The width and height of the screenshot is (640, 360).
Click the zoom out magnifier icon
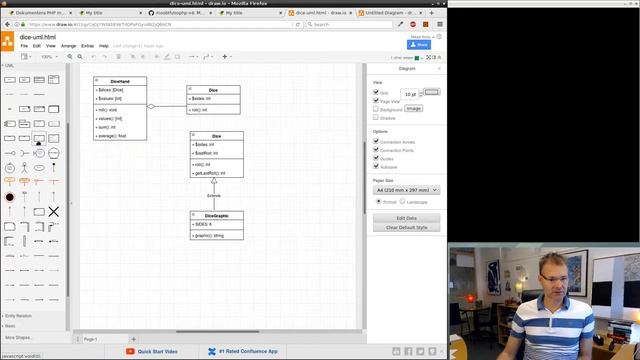pyautogui.click(x=80, y=57)
